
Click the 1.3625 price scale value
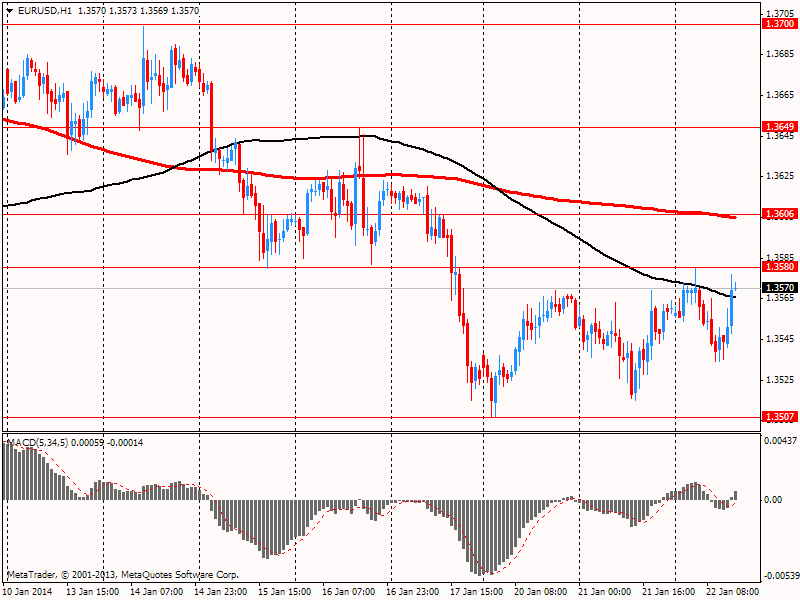point(781,176)
